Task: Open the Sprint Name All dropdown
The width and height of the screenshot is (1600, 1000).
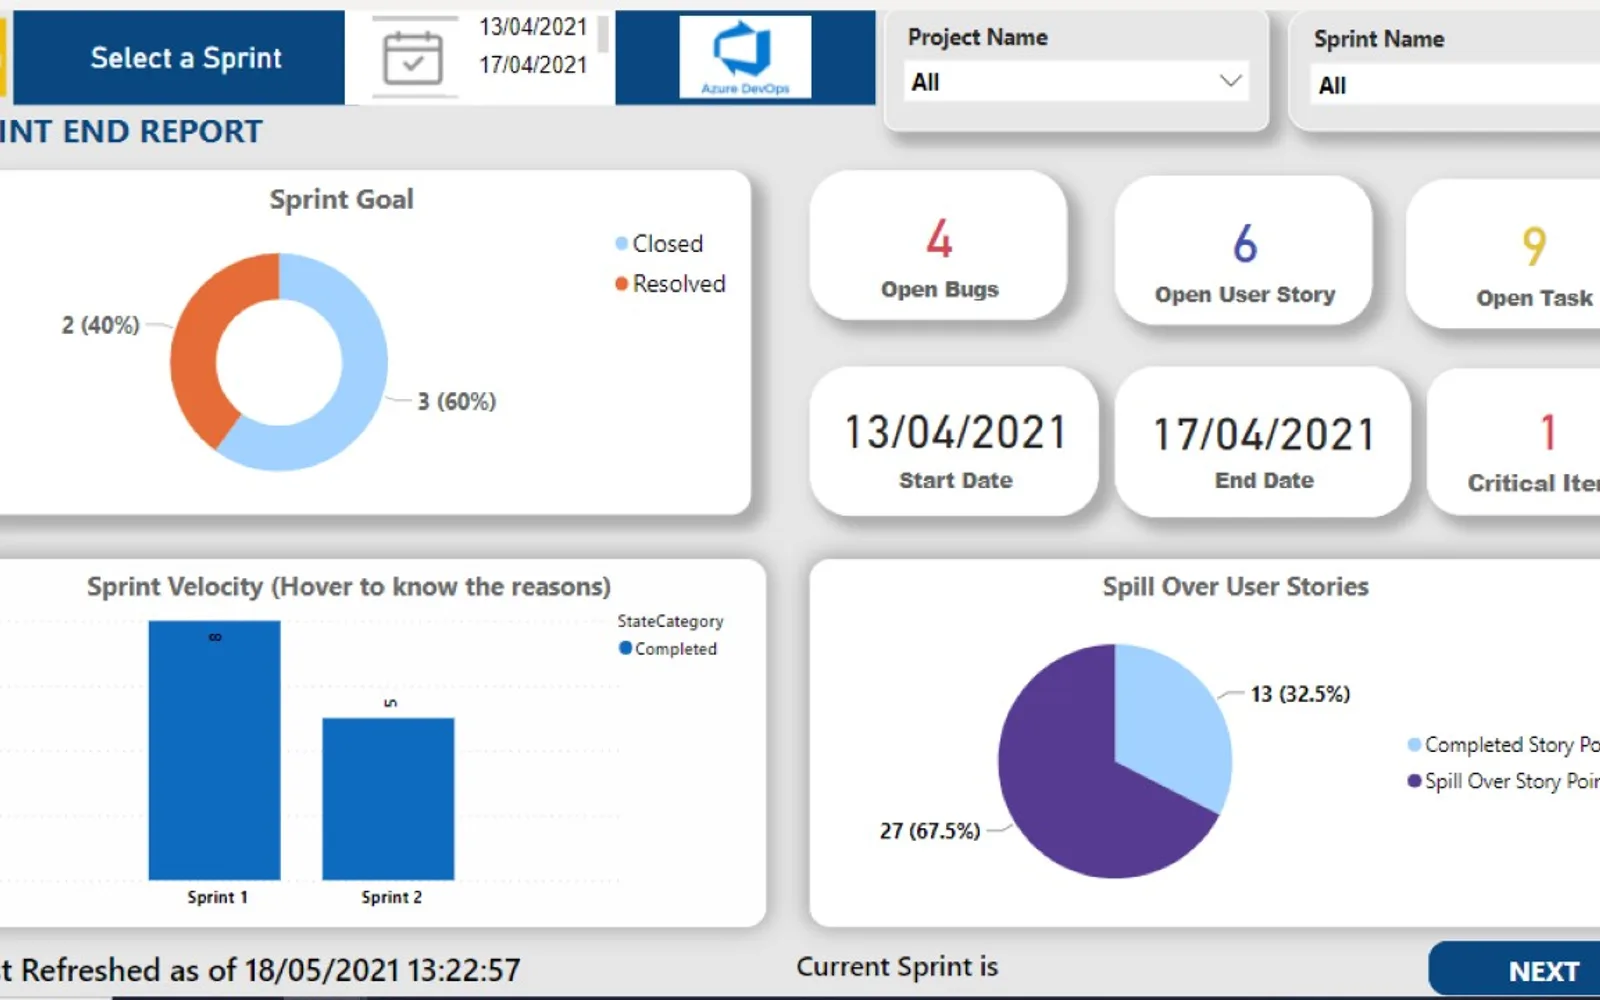Action: pos(1455,85)
